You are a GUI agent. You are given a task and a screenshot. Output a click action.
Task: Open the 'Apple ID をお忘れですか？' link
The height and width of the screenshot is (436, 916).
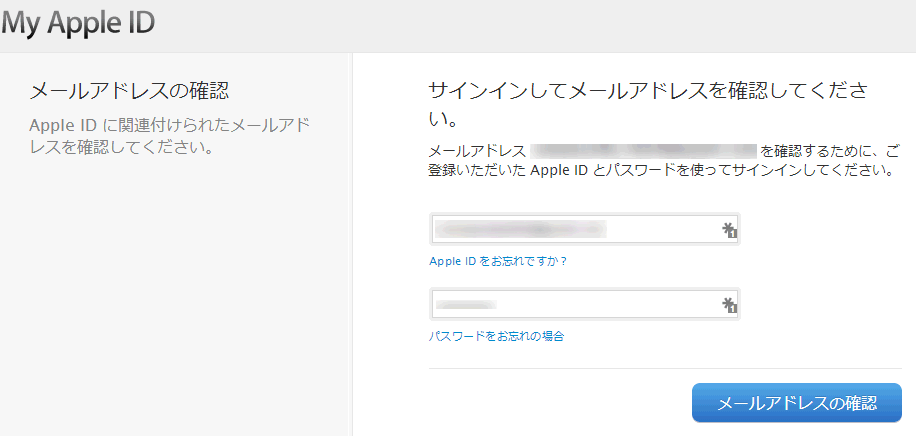coord(498,261)
